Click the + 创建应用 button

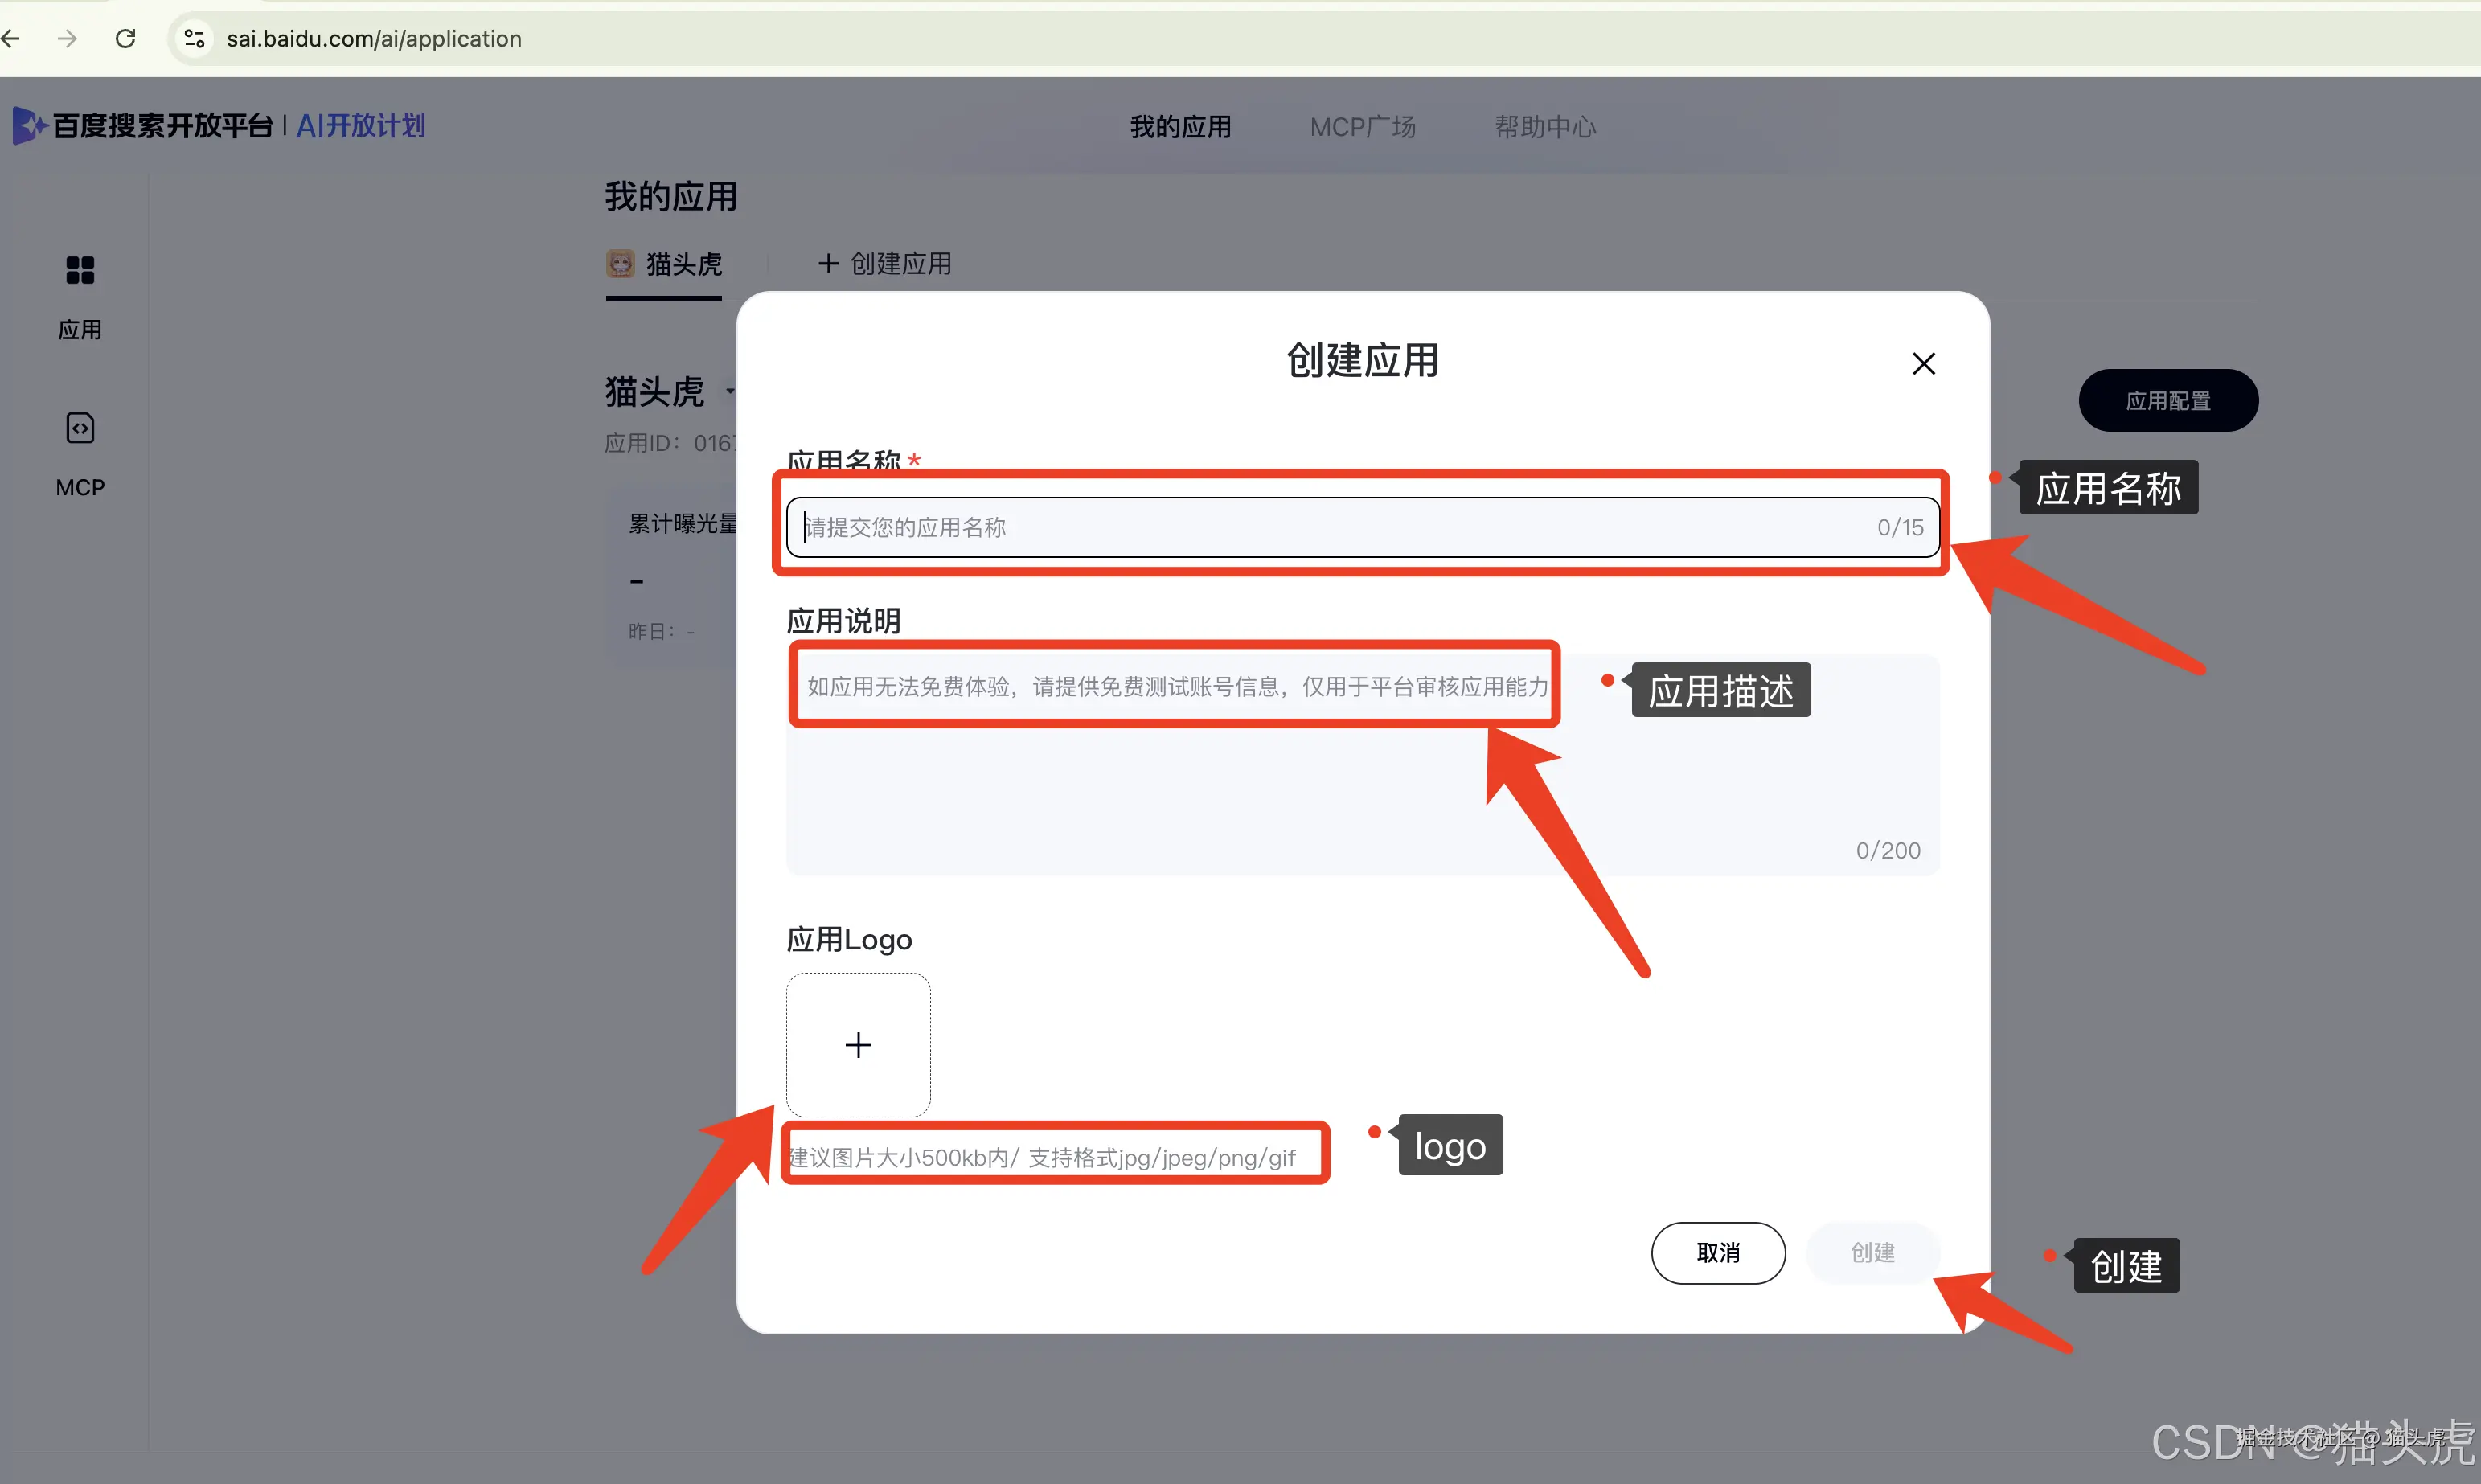[885, 264]
